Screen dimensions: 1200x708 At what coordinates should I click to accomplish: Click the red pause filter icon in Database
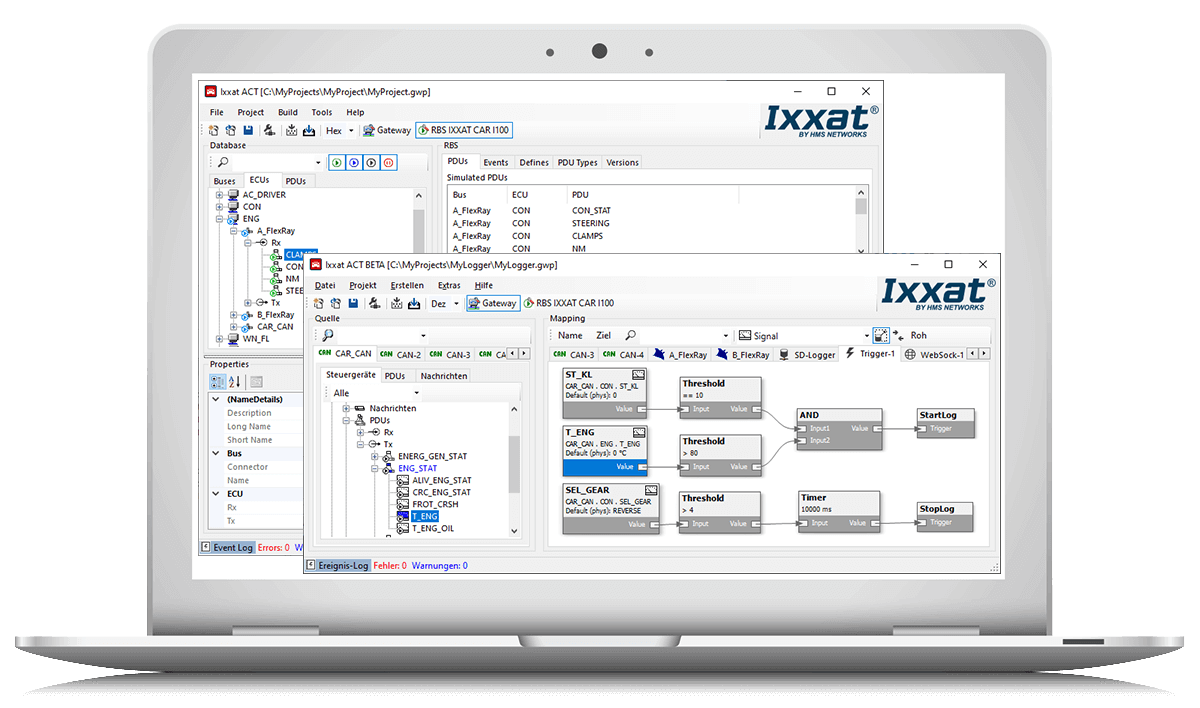pyautogui.click(x=389, y=162)
